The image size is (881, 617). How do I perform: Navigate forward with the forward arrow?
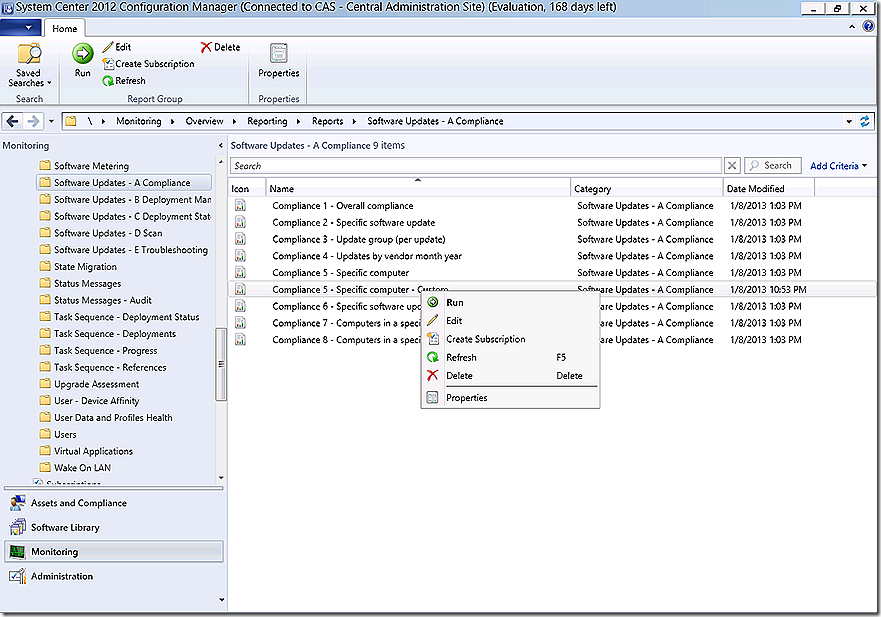[x=33, y=121]
